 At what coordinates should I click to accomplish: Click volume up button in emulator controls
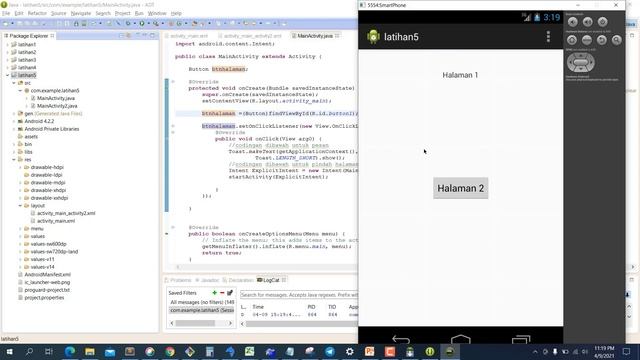tap(588, 22)
